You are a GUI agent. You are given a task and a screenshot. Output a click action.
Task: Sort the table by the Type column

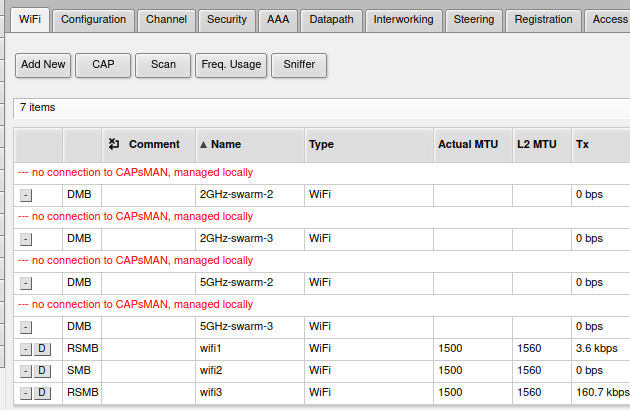pos(321,144)
